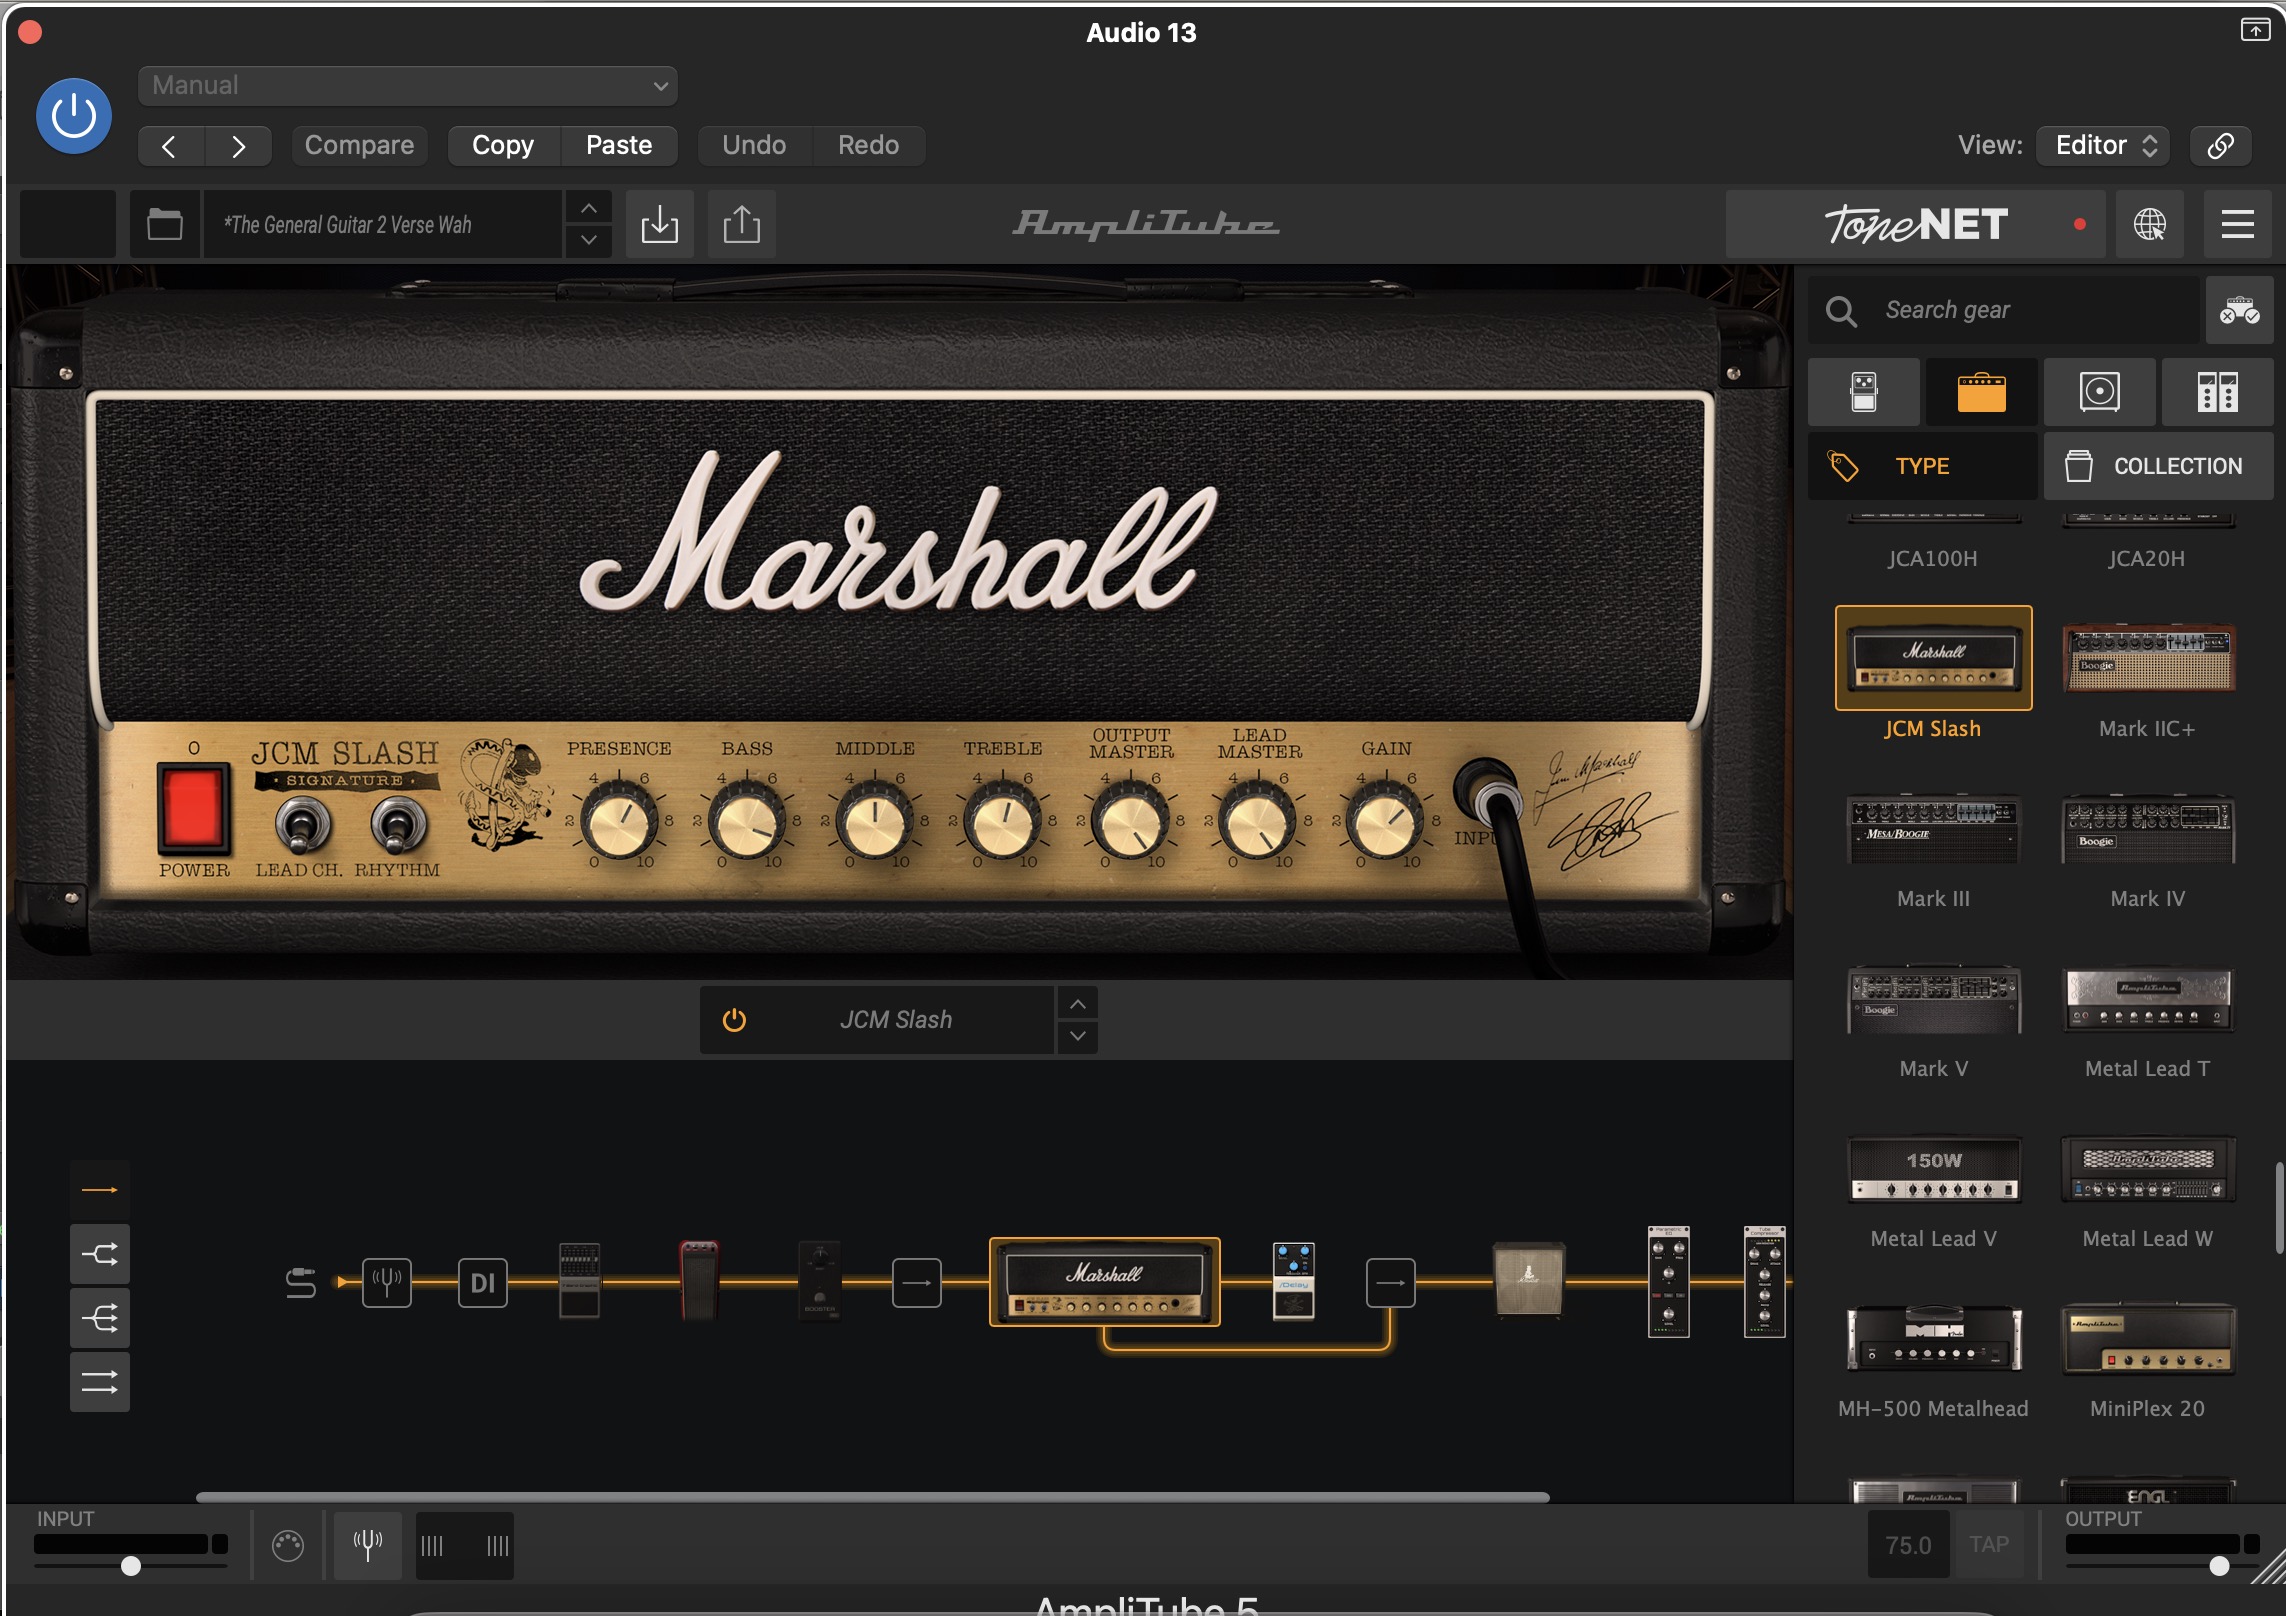Go to the next plugin setting
This screenshot has width=2286, height=1616.
click(238, 146)
